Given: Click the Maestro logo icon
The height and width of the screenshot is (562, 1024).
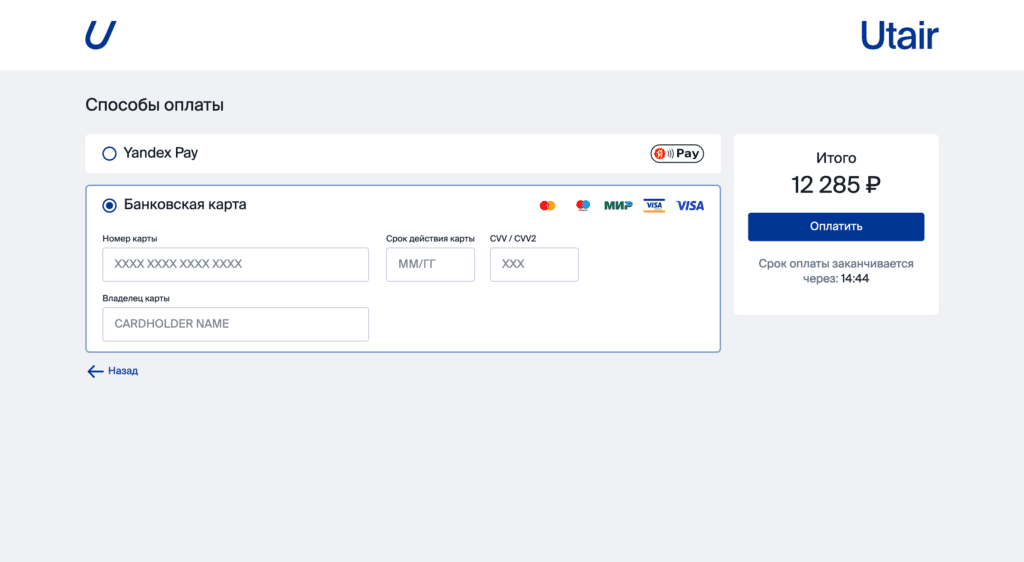Looking at the screenshot, I should coord(583,206).
